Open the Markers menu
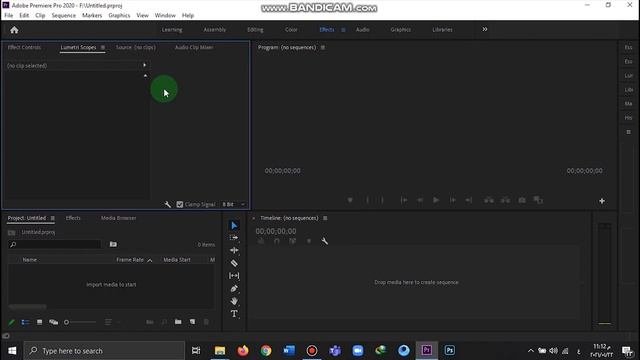Image resolution: width=640 pixels, height=360 pixels. 92,15
